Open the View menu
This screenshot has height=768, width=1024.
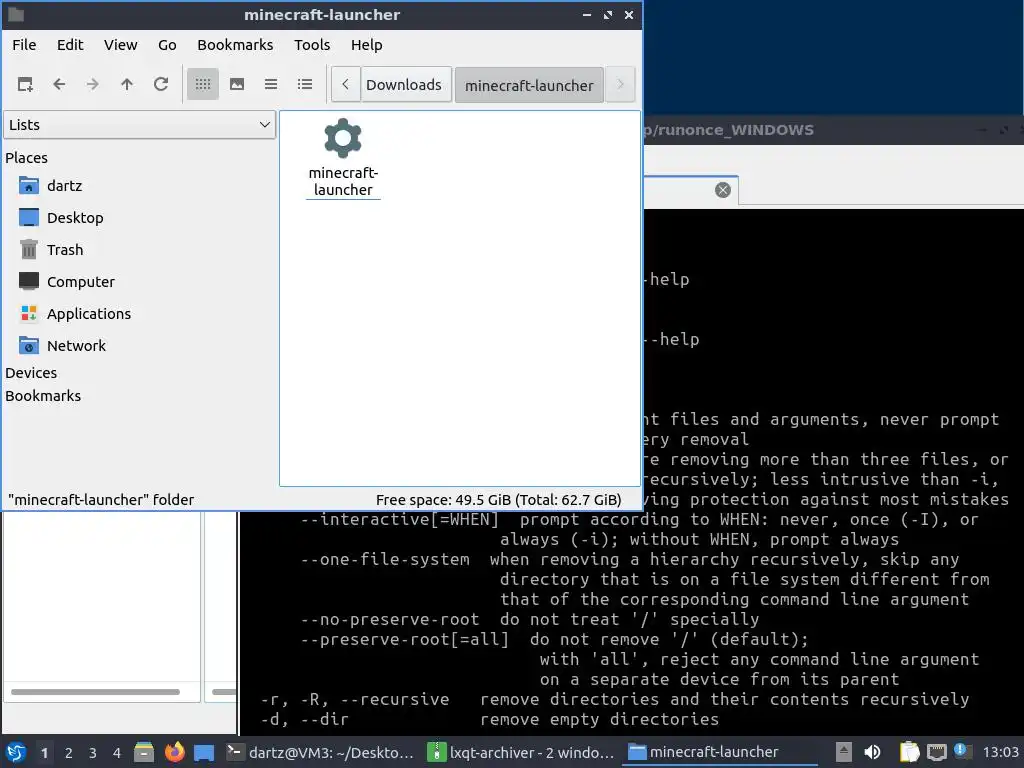(x=121, y=45)
